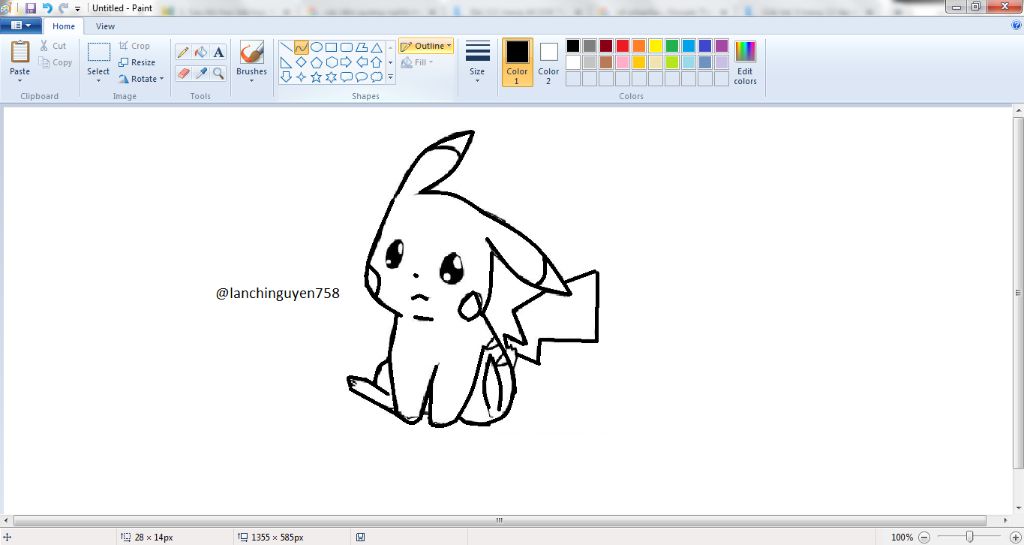Click the Select rectangle button
Image resolution: width=1024 pixels, height=545 pixels.
click(99, 57)
